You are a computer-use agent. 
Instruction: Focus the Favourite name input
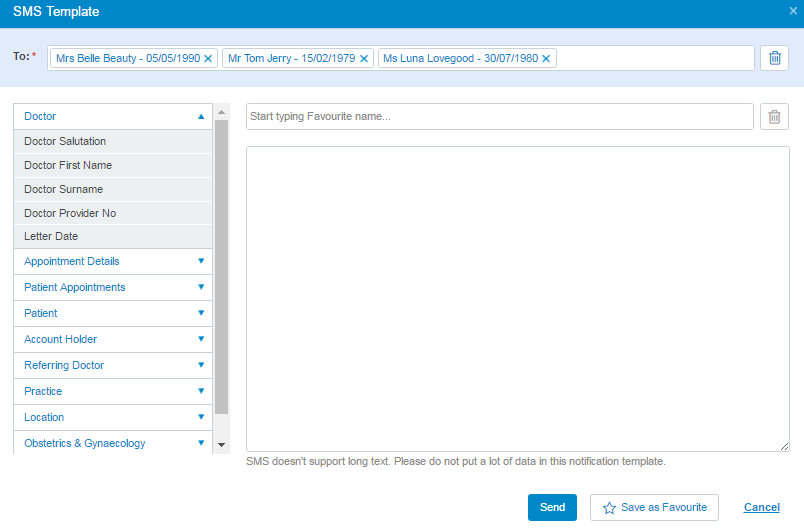500,117
